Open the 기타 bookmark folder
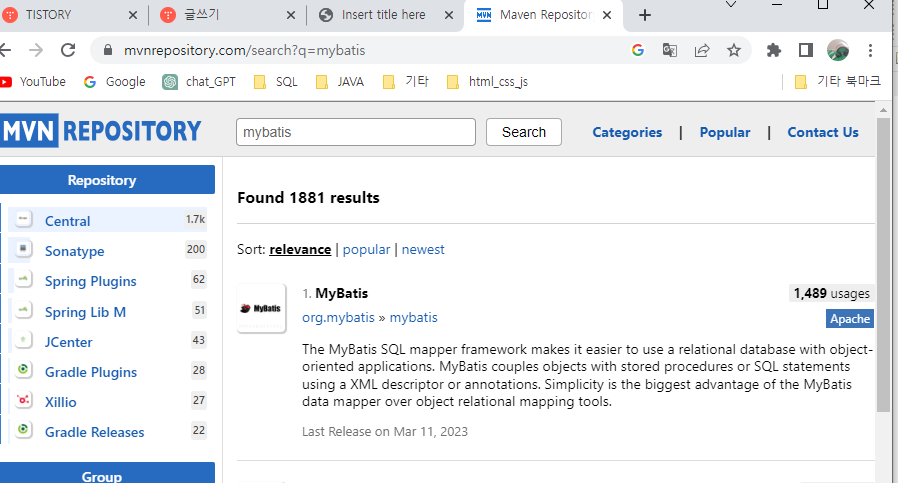Screen dimensions: 898x483 tap(405, 82)
